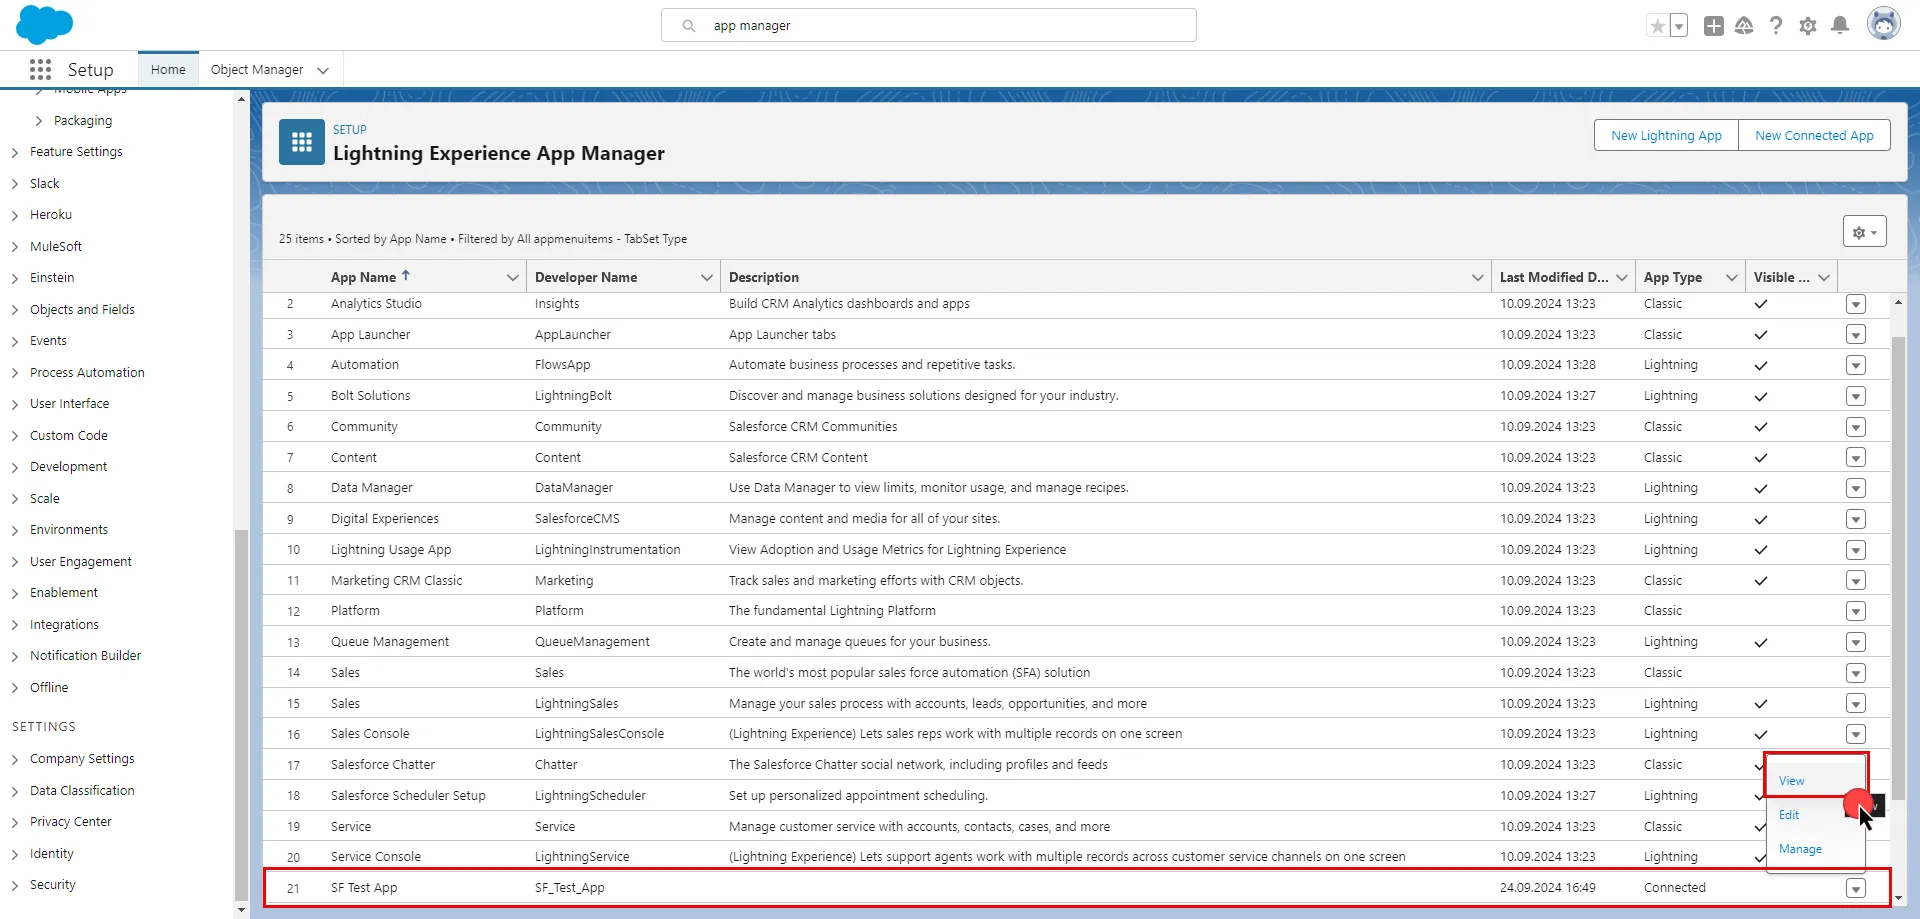Open the Visible column menu chevron
This screenshot has width=1920, height=919.
pyautogui.click(x=1824, y=278)
